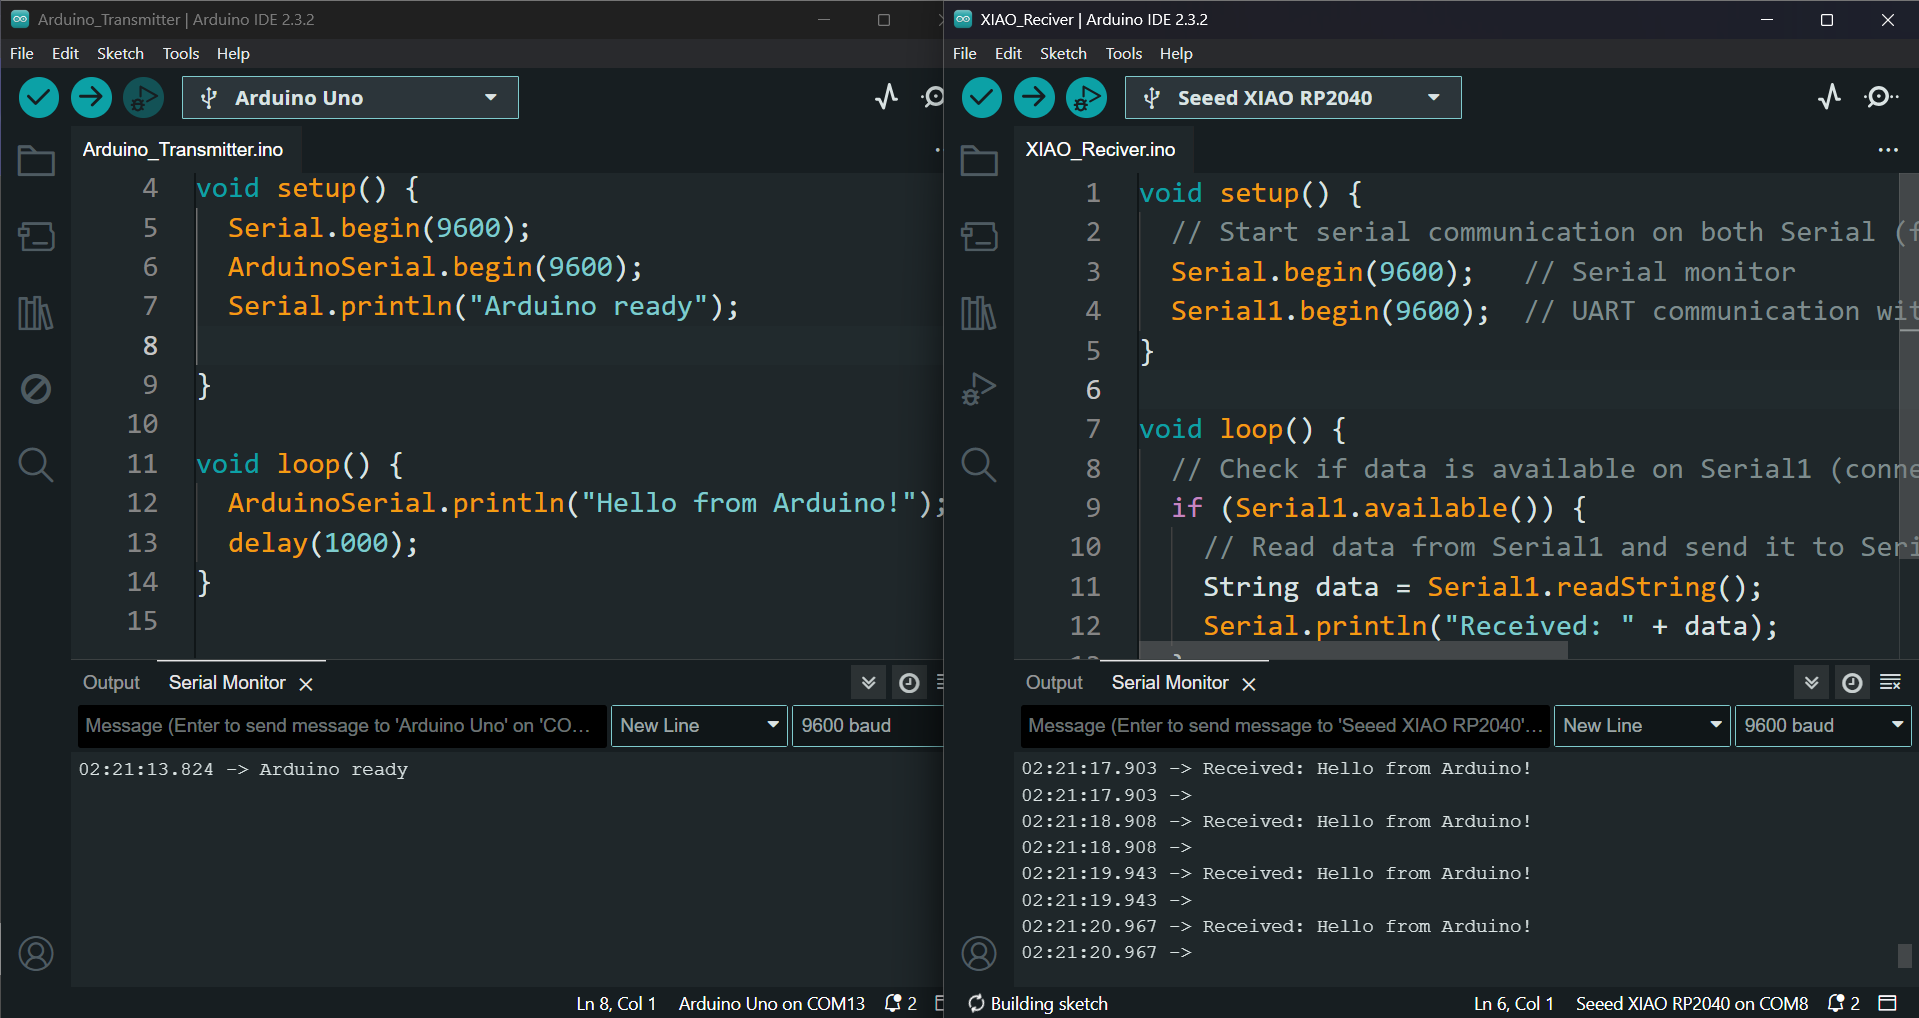Clear output lines icon in XIAO_Reciver Serial Monitor
Image resolution: width=1919 pixels, height=1018 pixels.
1890,682
